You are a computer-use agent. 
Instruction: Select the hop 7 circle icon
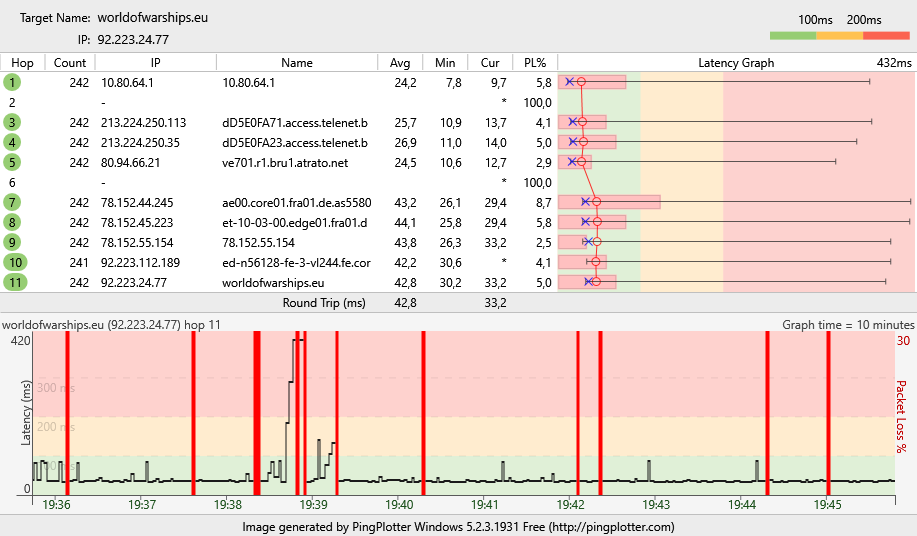13,202
